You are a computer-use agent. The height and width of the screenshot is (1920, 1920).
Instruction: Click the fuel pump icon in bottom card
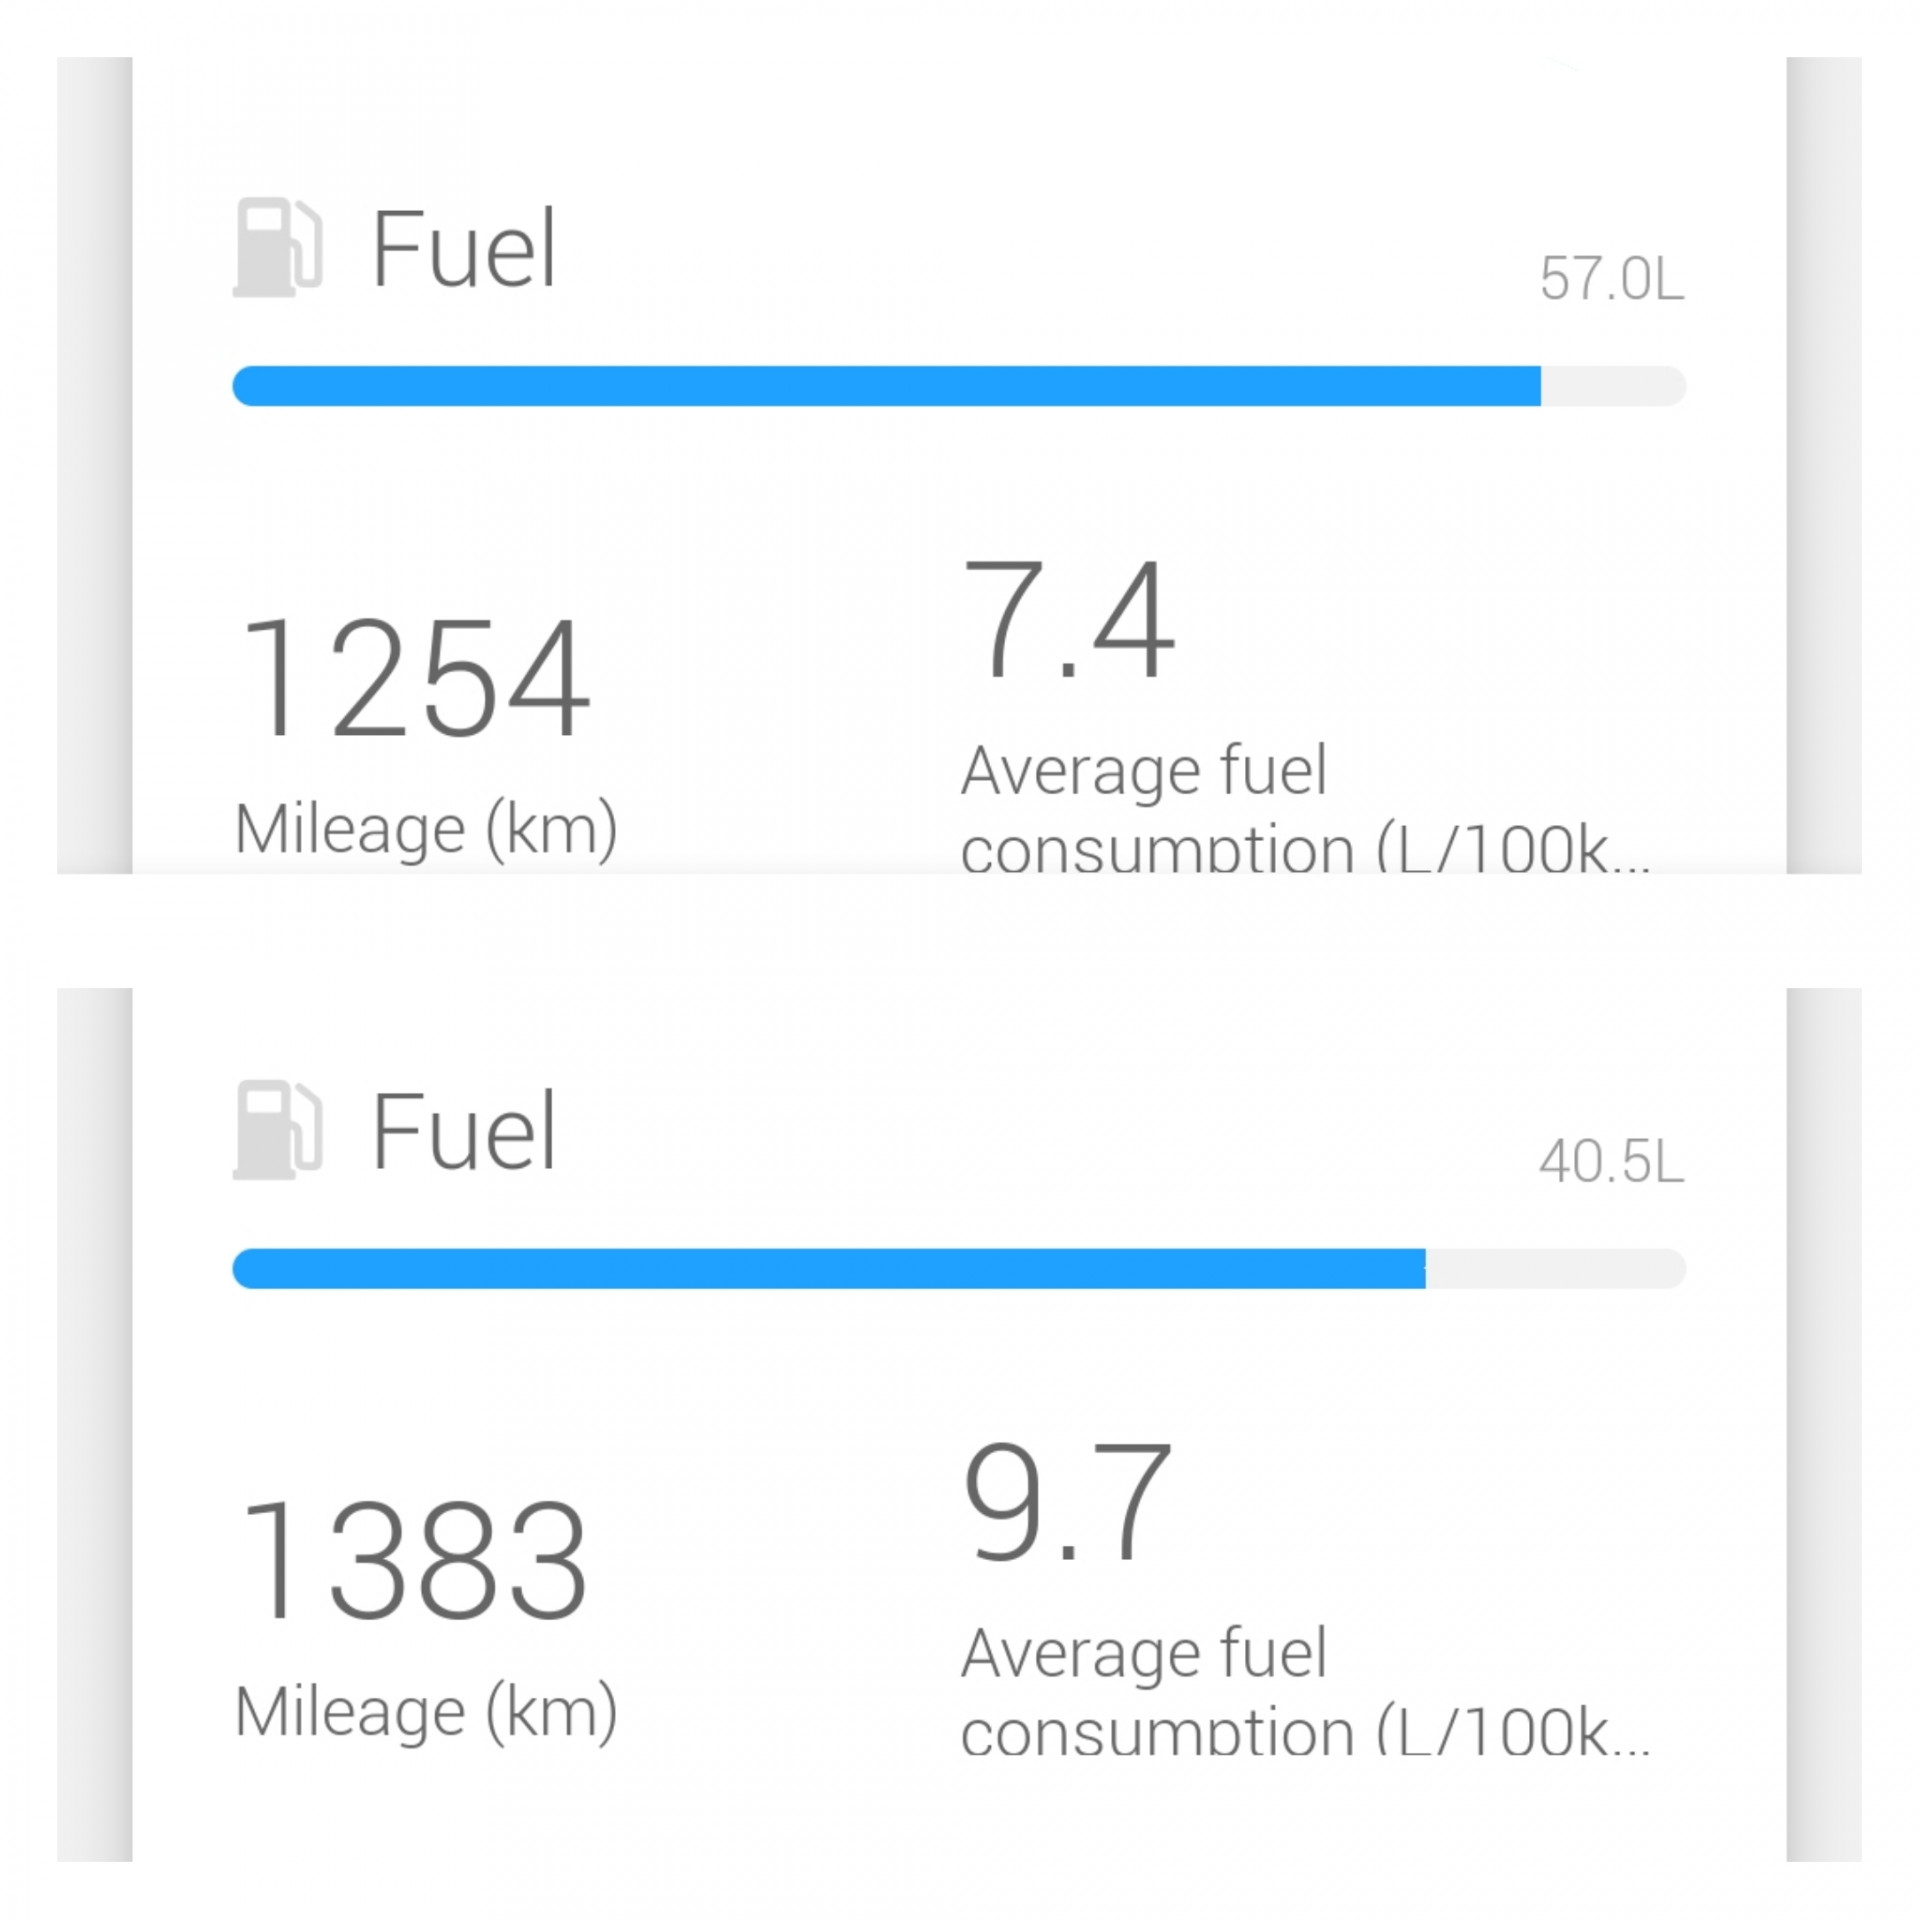(x=278, y=1130)
